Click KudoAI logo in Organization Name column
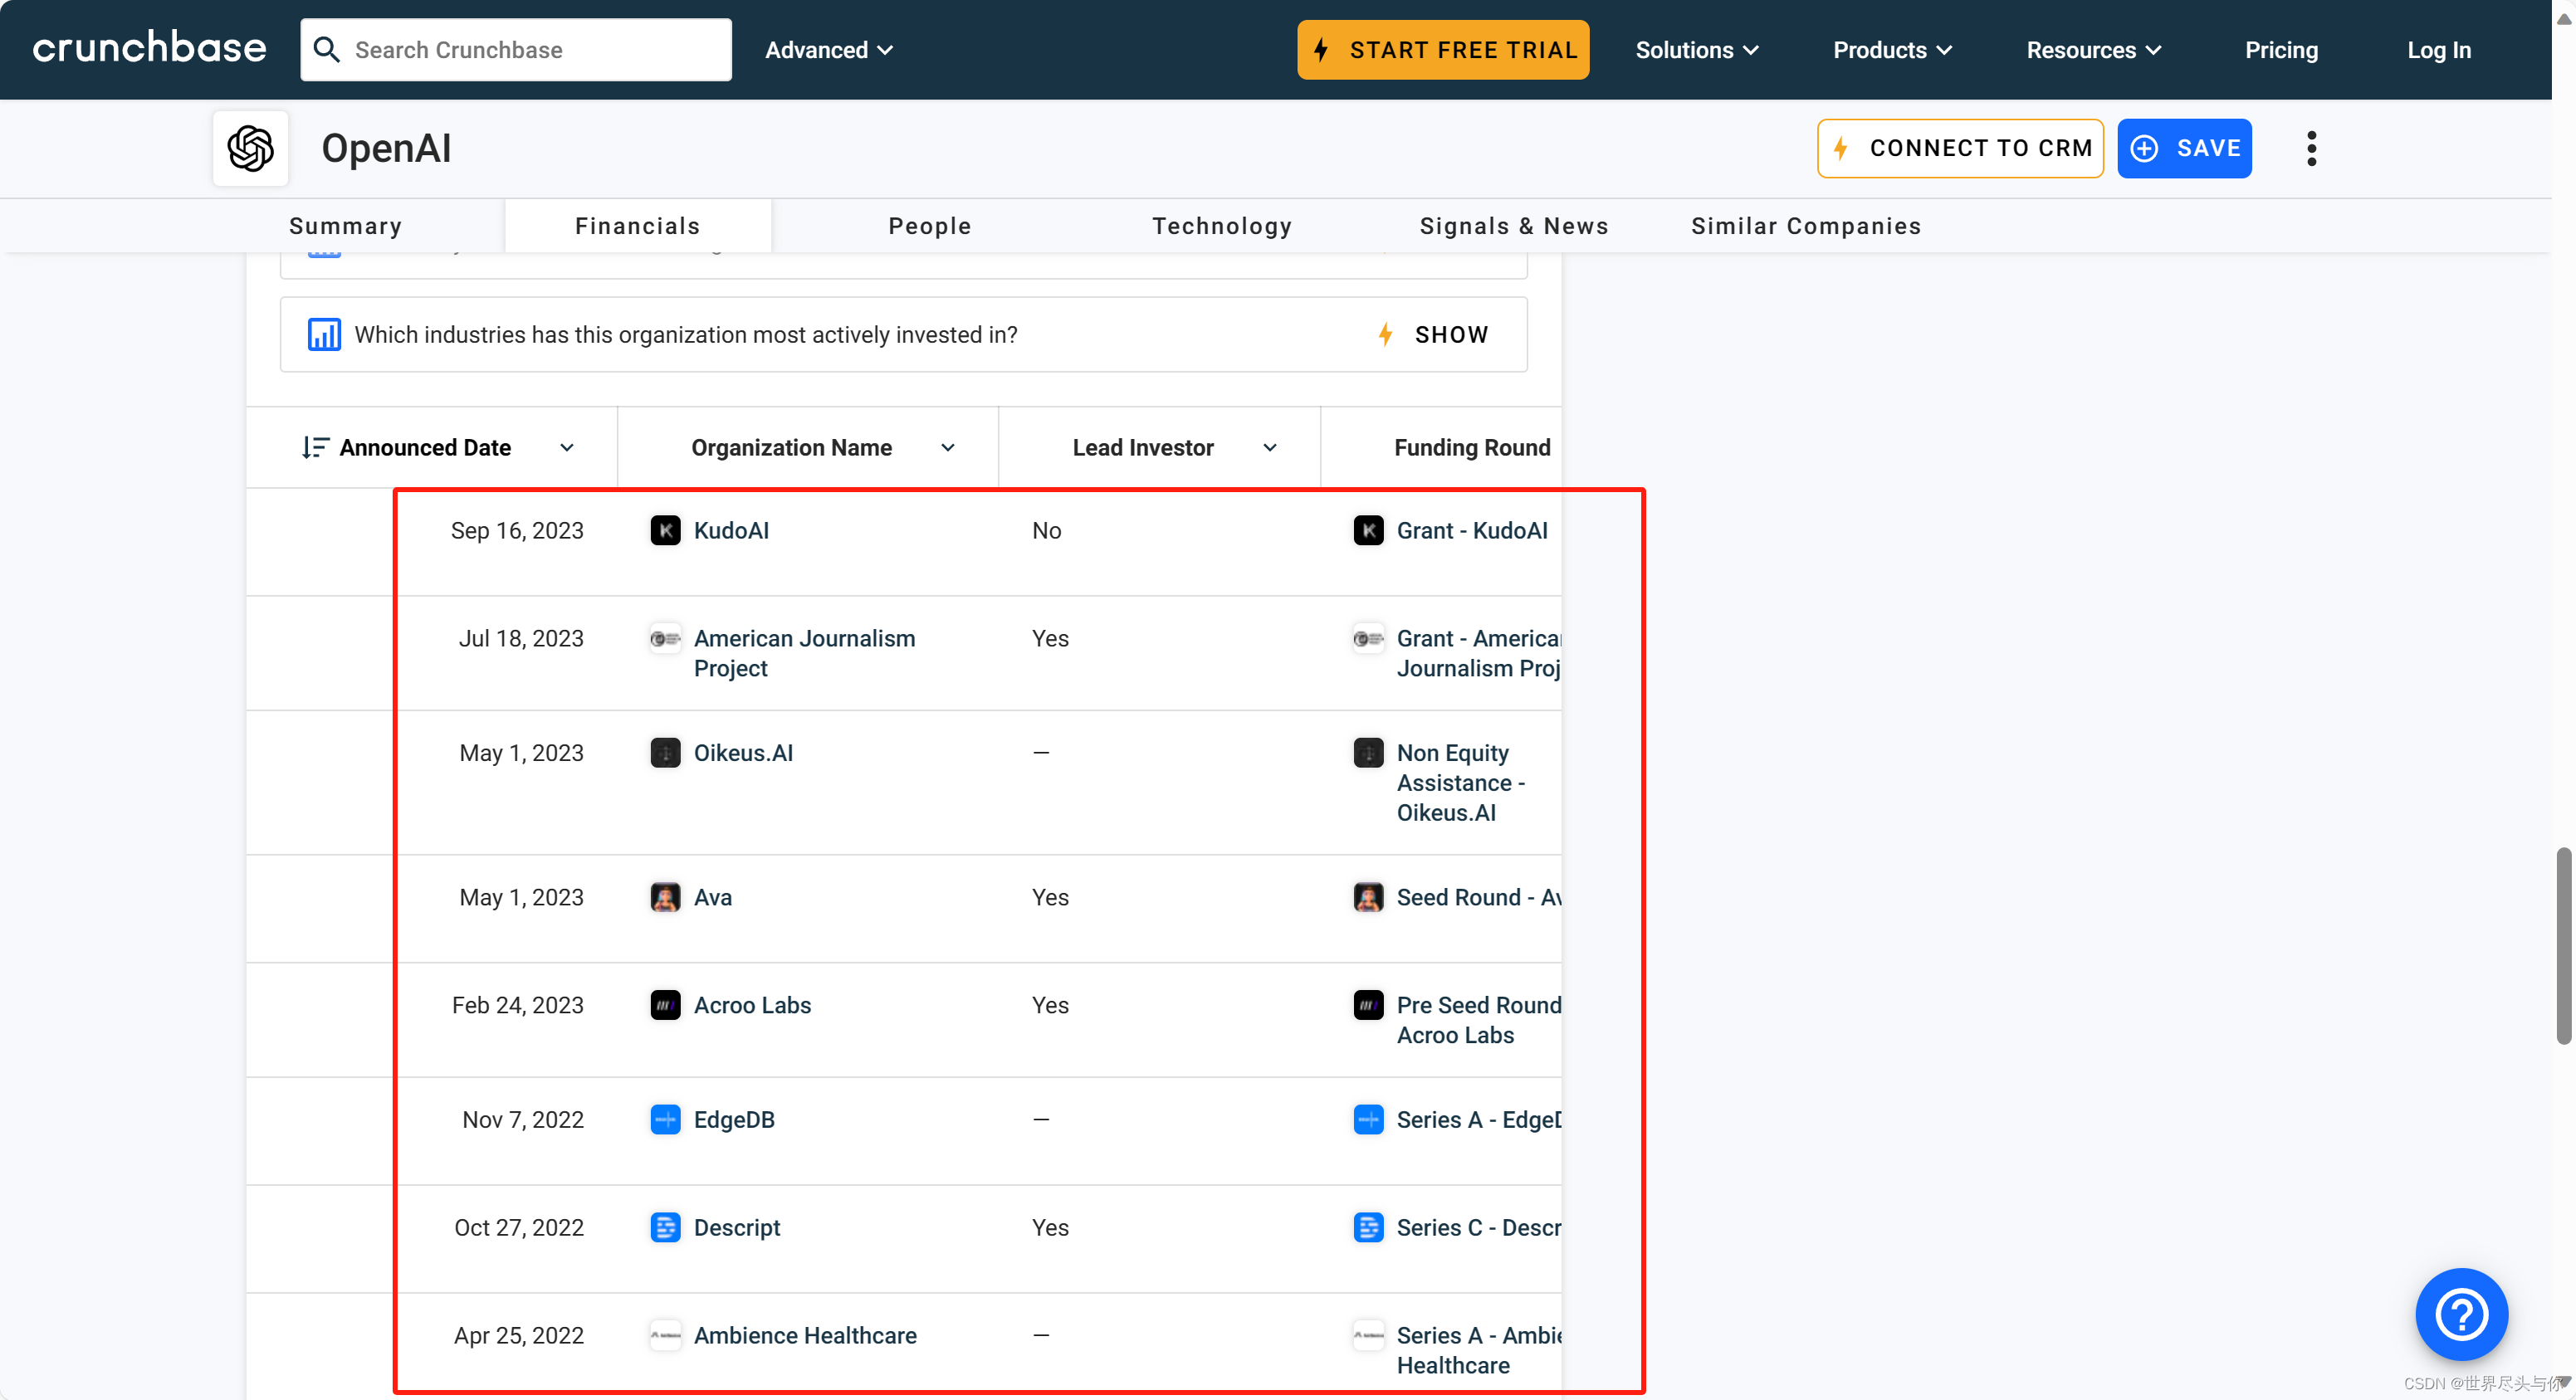The image size is (2576, 1400). [665, 530]
